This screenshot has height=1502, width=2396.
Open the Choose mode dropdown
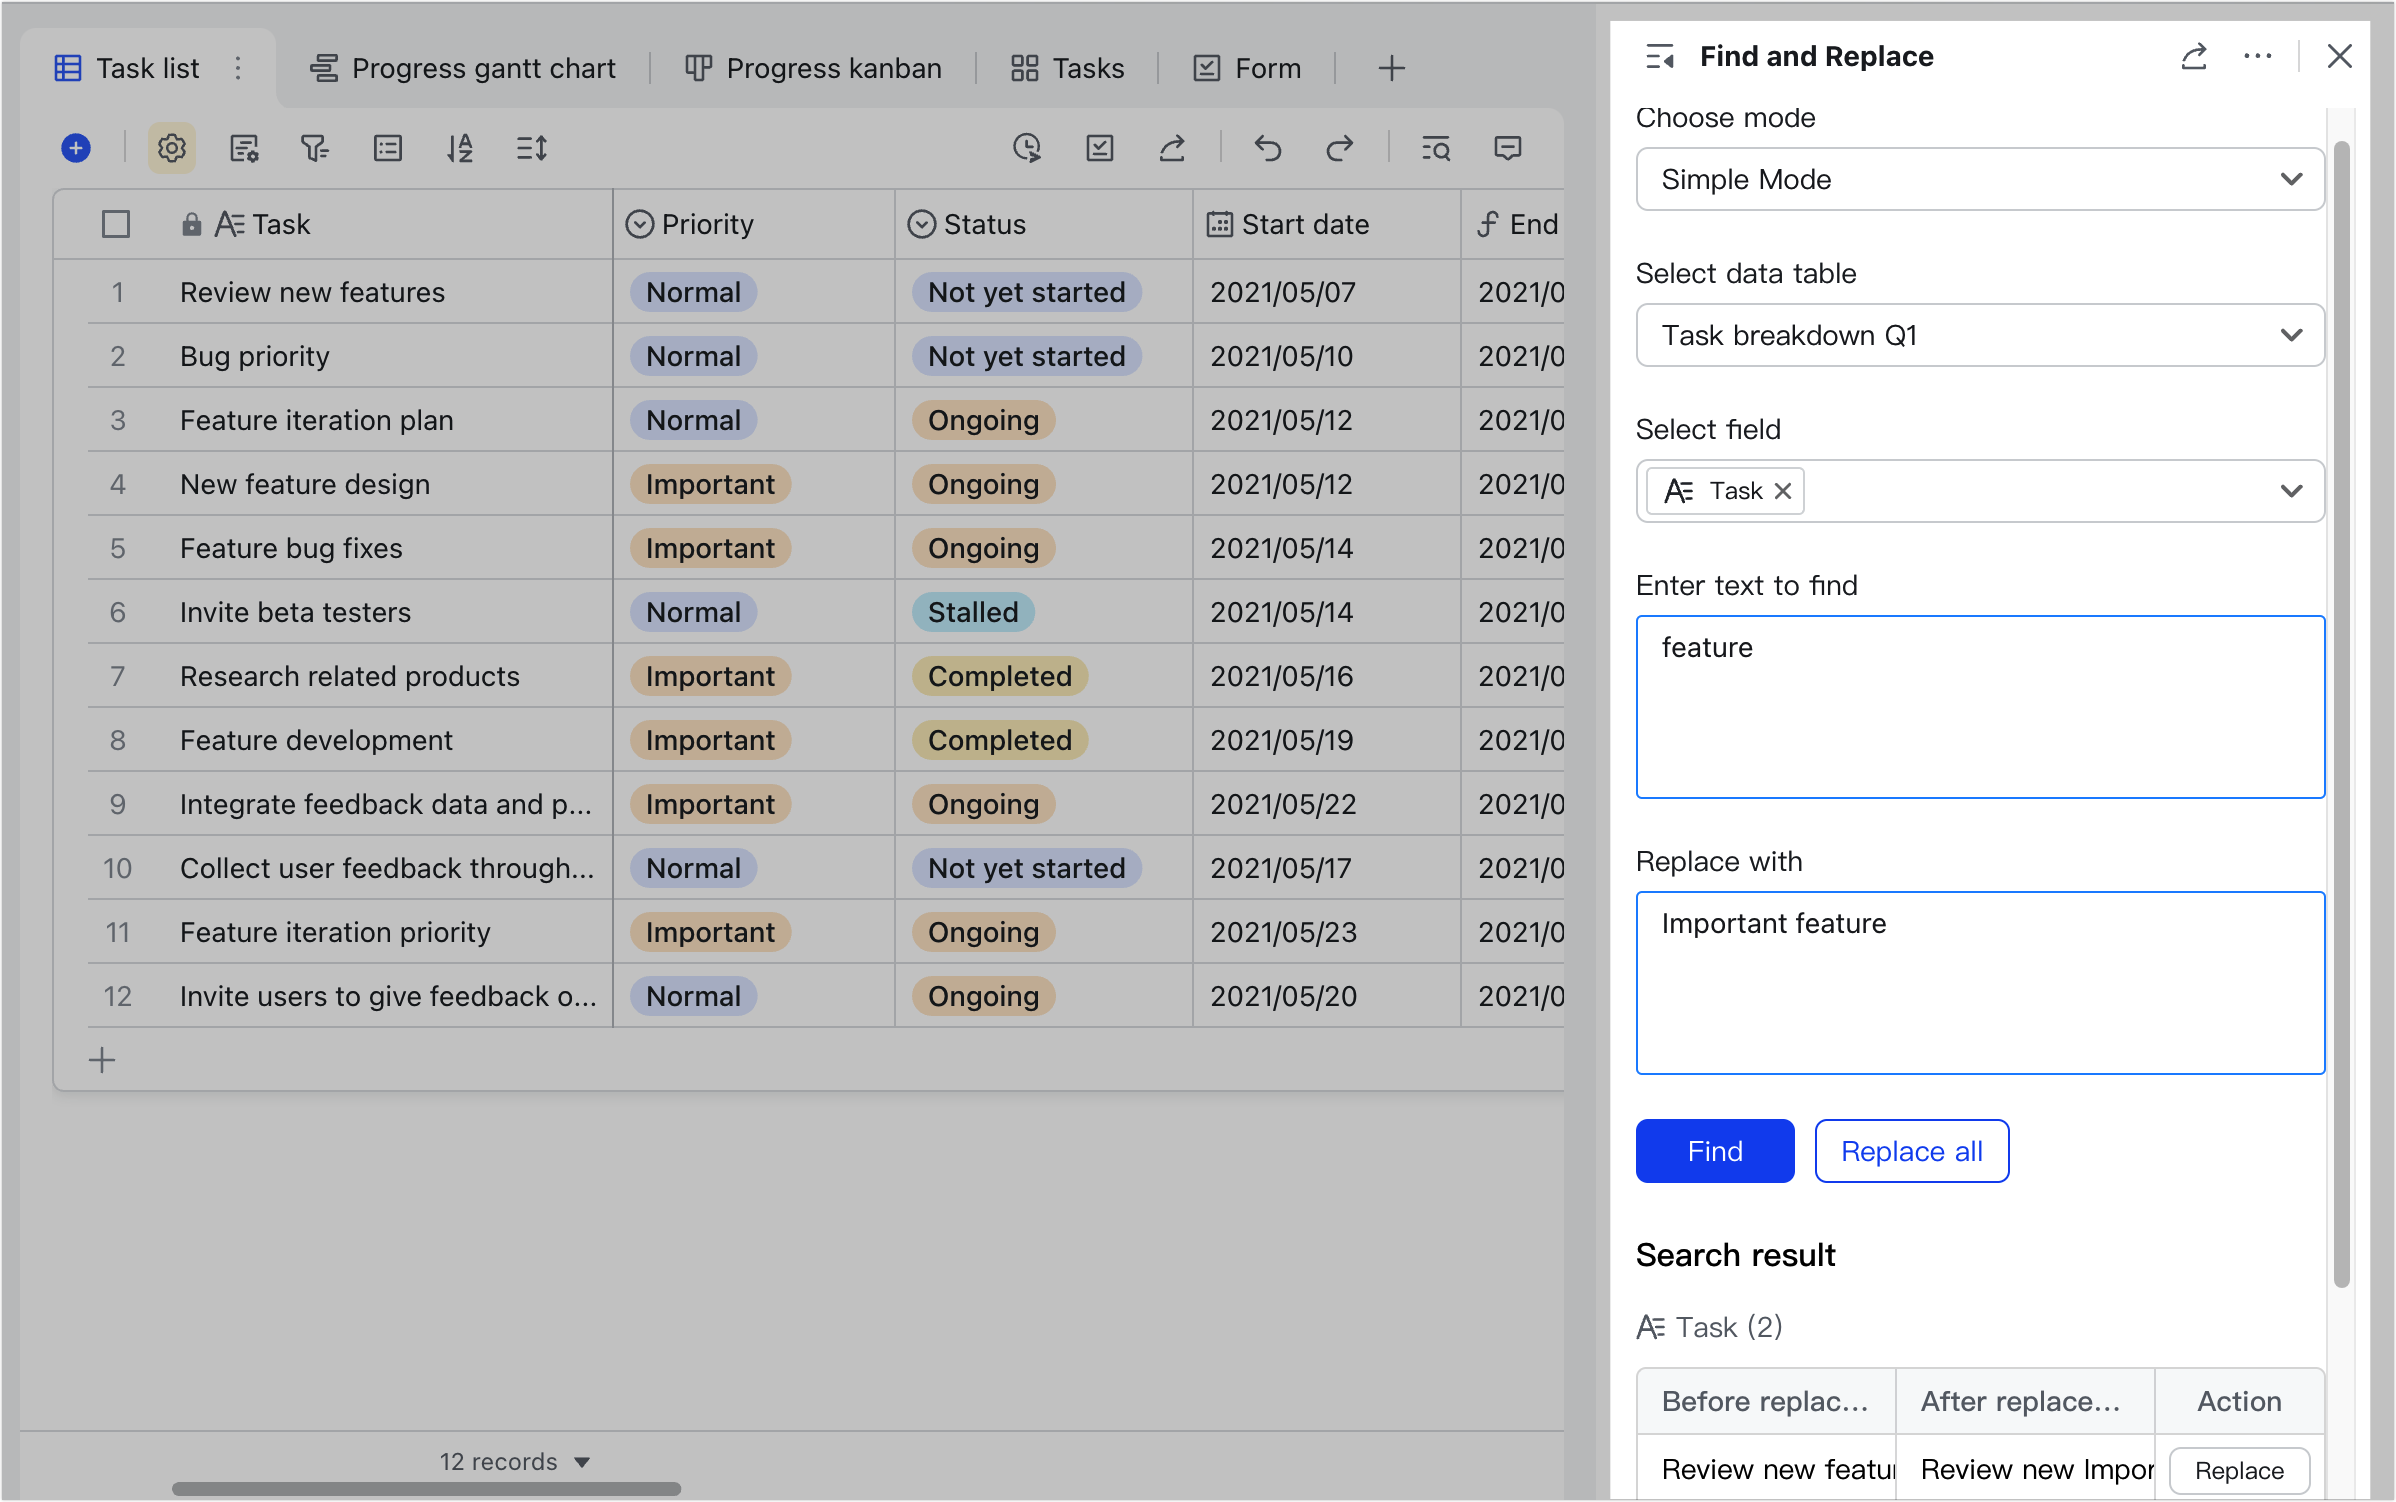tap(1979, 179)
